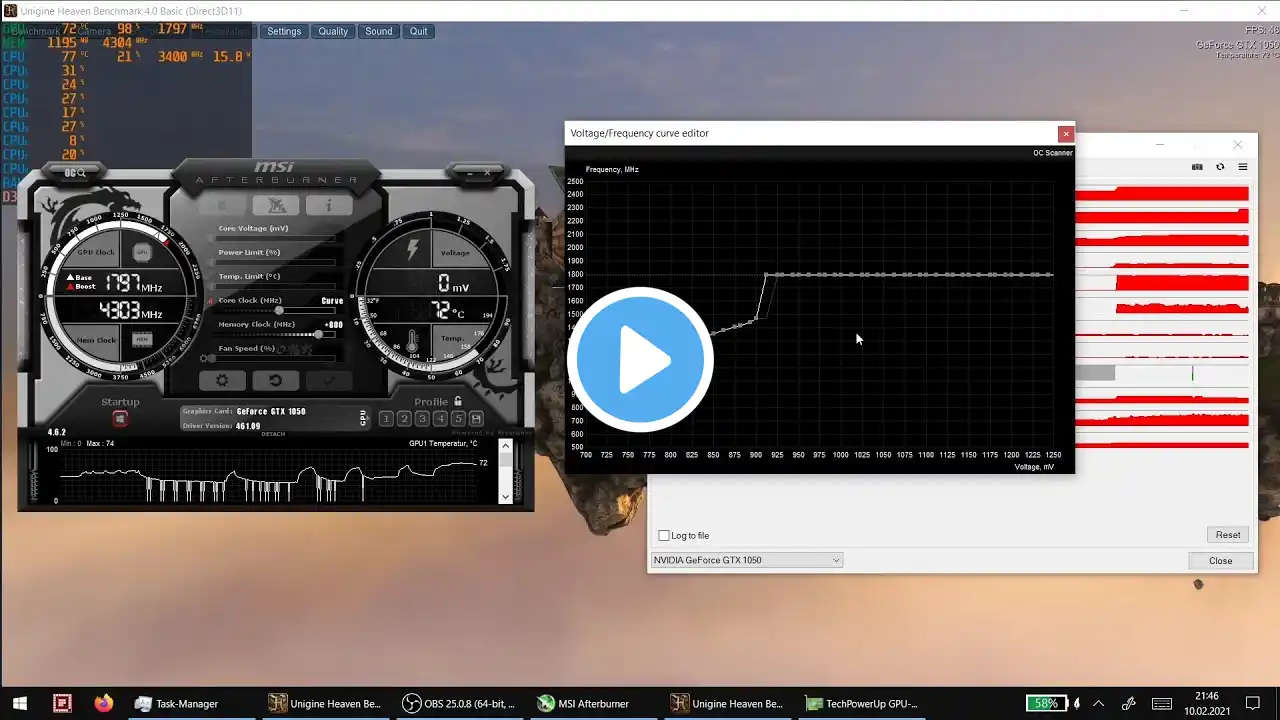Viewport: 1280px width, 720px height.
Task: Click the Reset button in GPU-Z
Action: 1228,535
